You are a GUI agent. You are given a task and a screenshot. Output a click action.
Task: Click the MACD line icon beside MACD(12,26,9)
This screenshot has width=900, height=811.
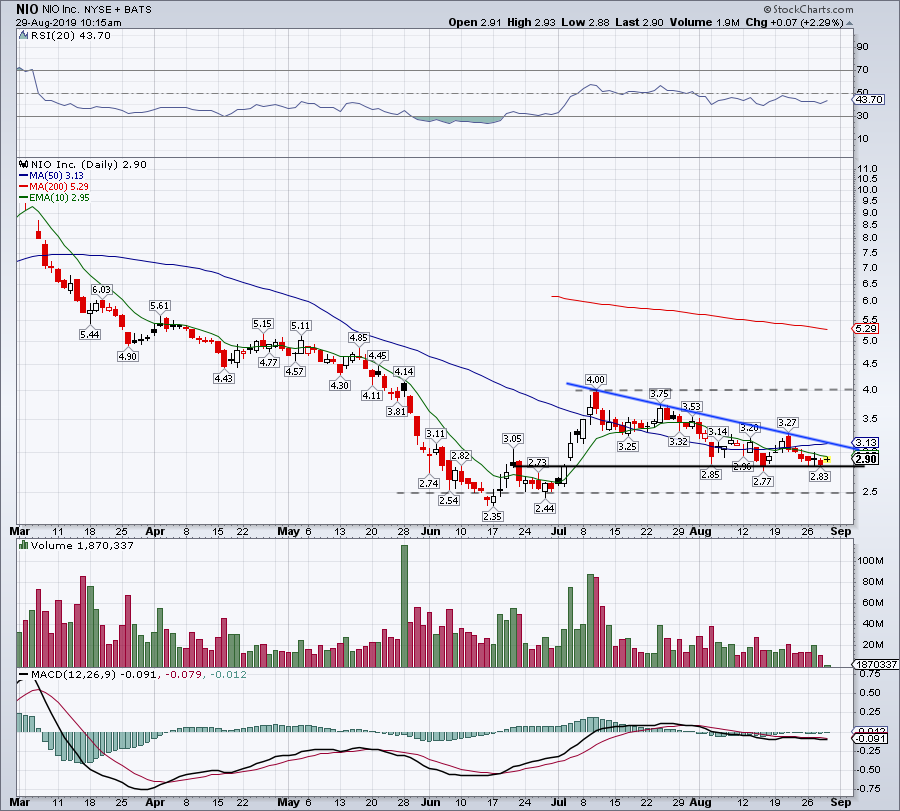(24, 674)
